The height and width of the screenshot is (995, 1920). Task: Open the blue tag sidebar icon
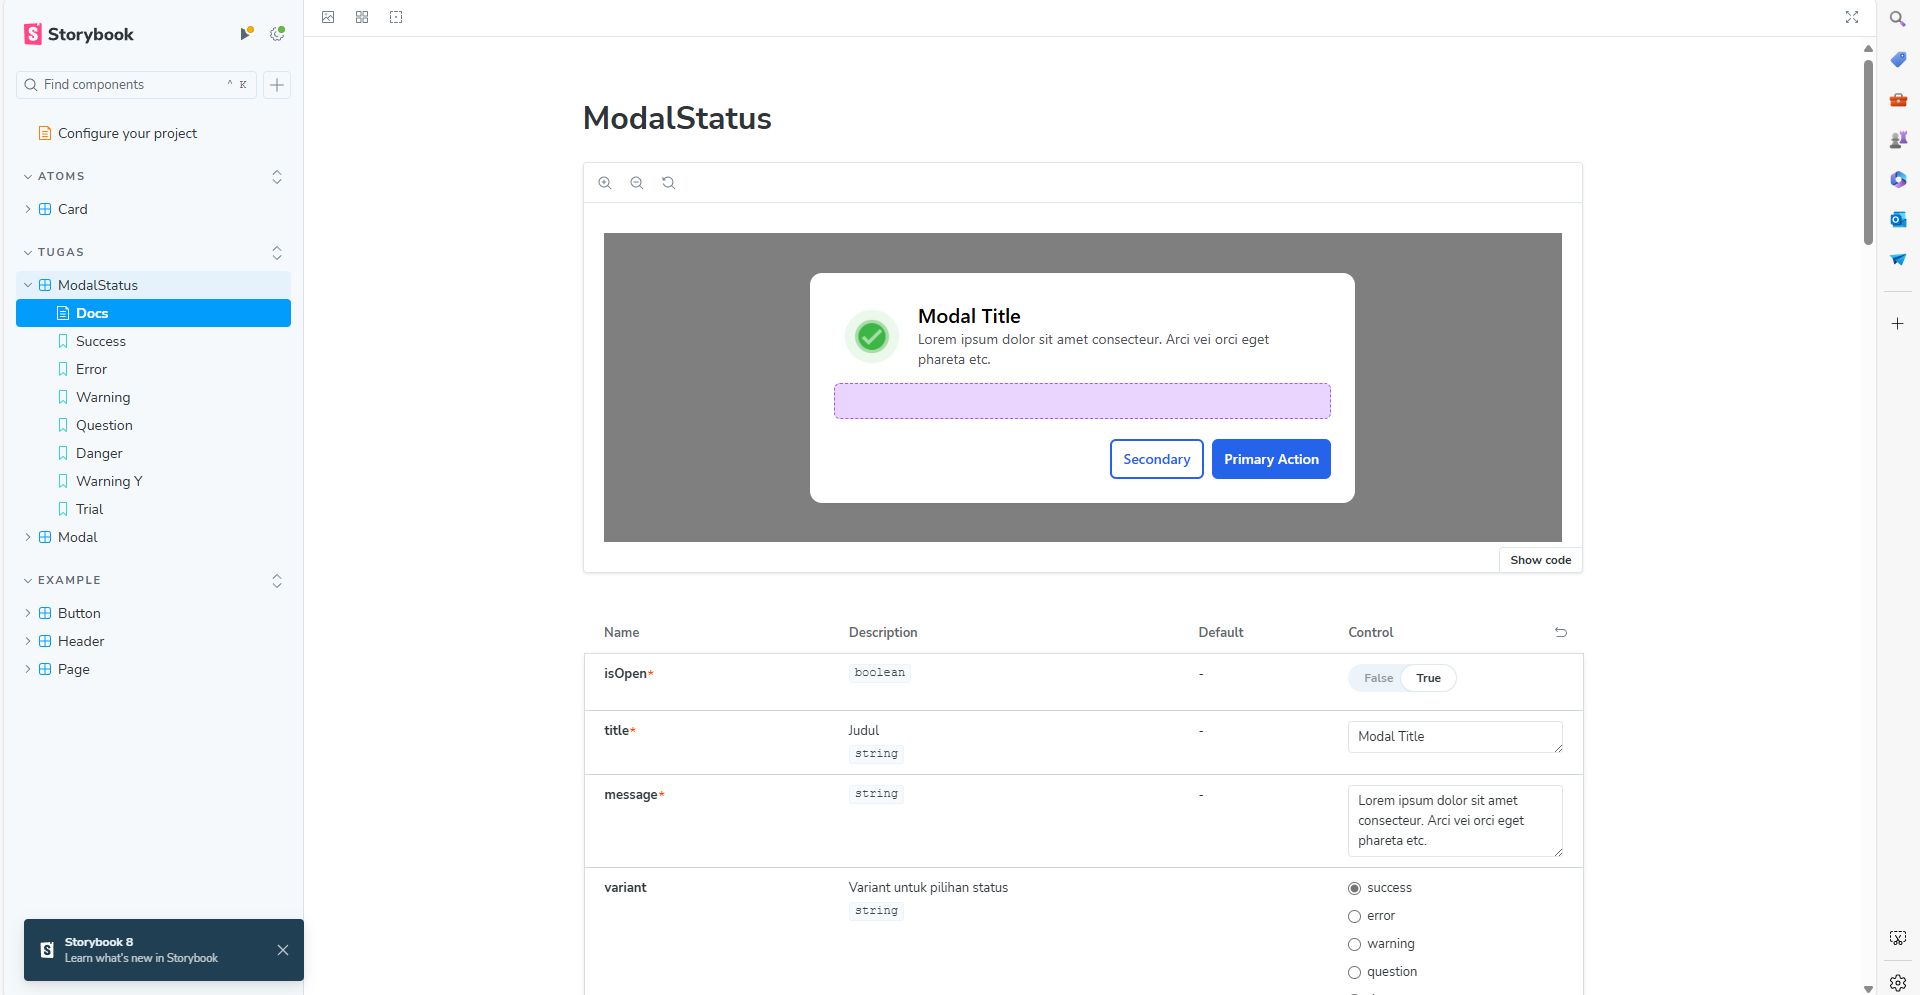point(1898,60)
